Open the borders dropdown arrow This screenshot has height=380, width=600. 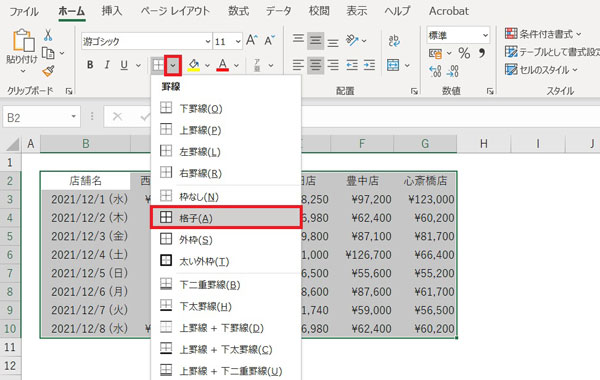coord(173,65)
